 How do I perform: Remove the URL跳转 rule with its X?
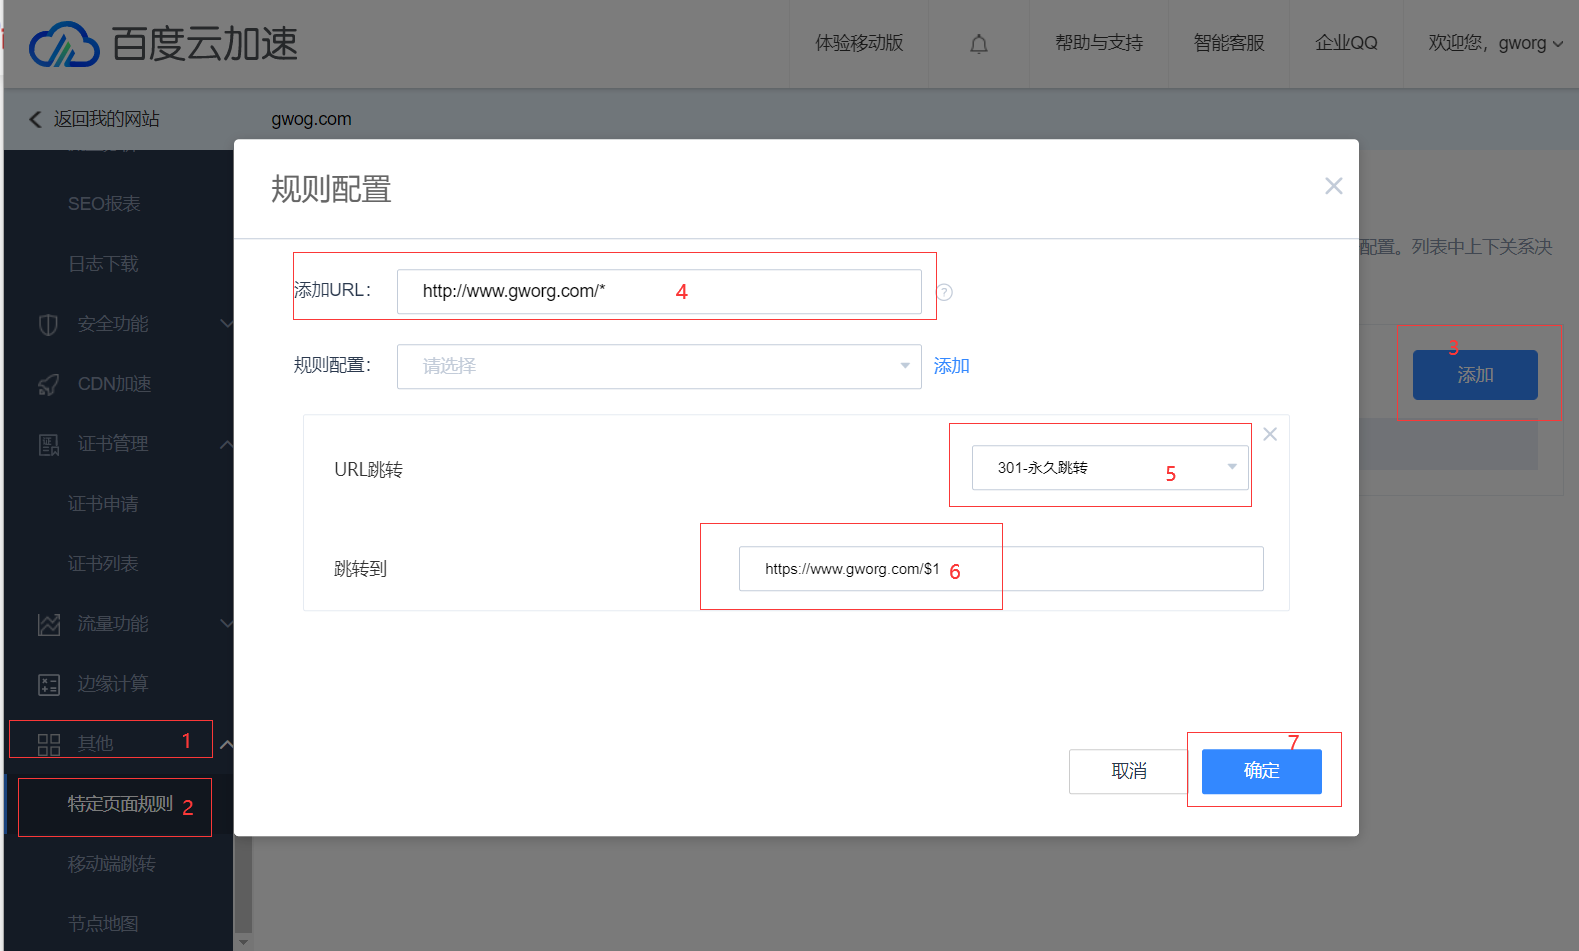pos(1270,434)
